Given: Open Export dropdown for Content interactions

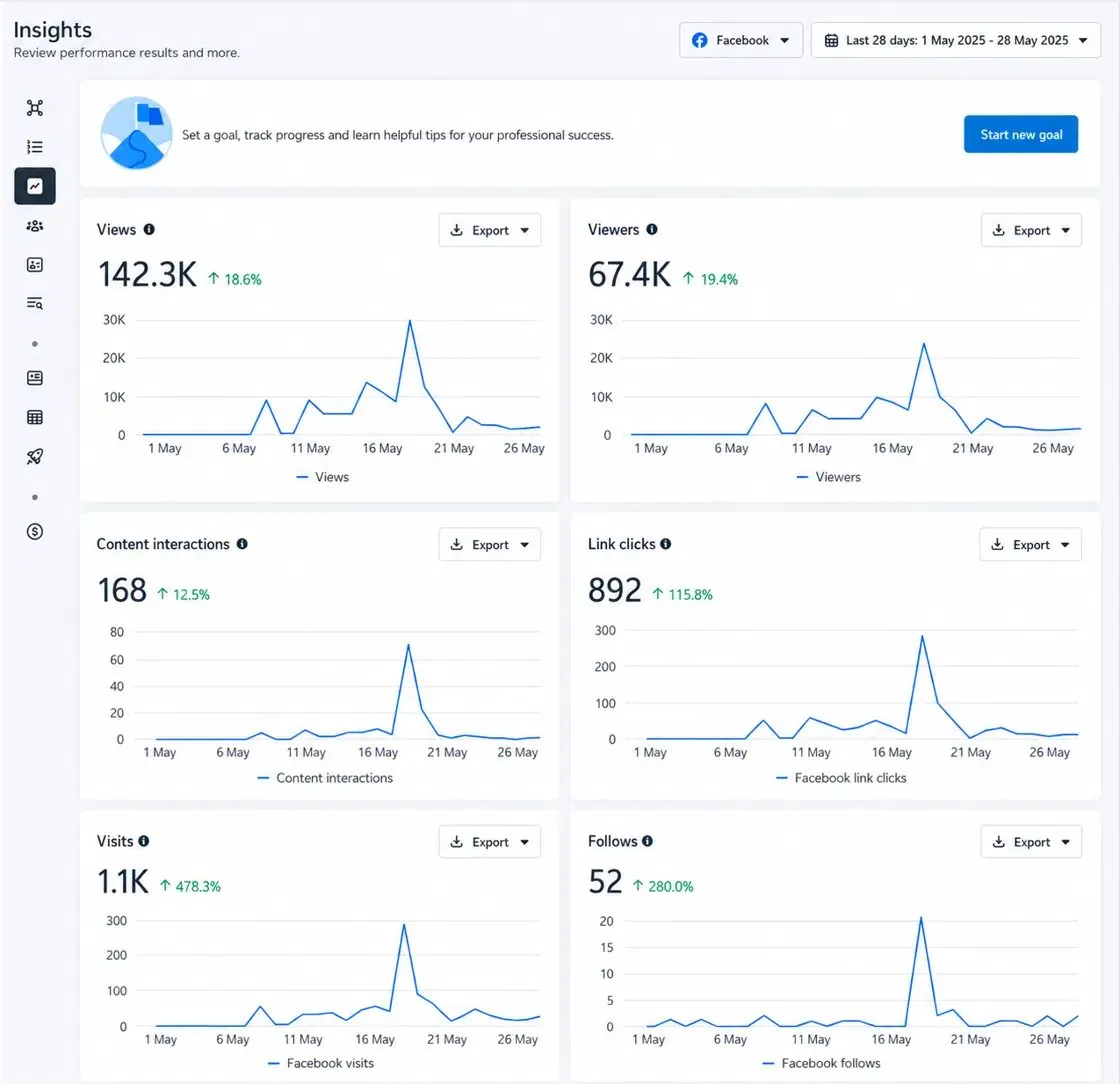Looking at the screenshot, I should tap(489, 544).
